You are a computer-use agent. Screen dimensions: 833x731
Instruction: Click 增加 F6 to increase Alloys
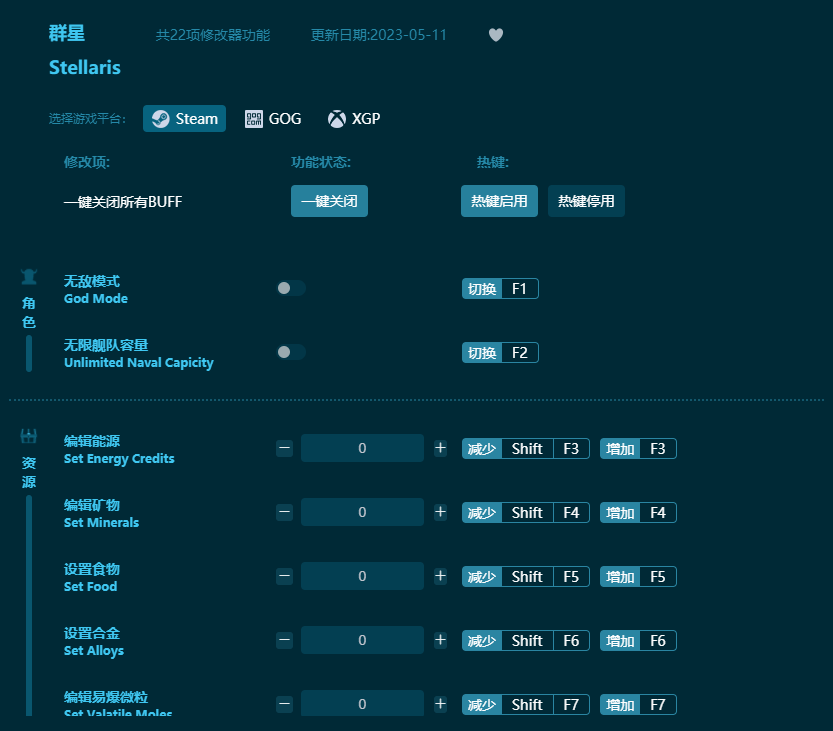tap(638, 640)
